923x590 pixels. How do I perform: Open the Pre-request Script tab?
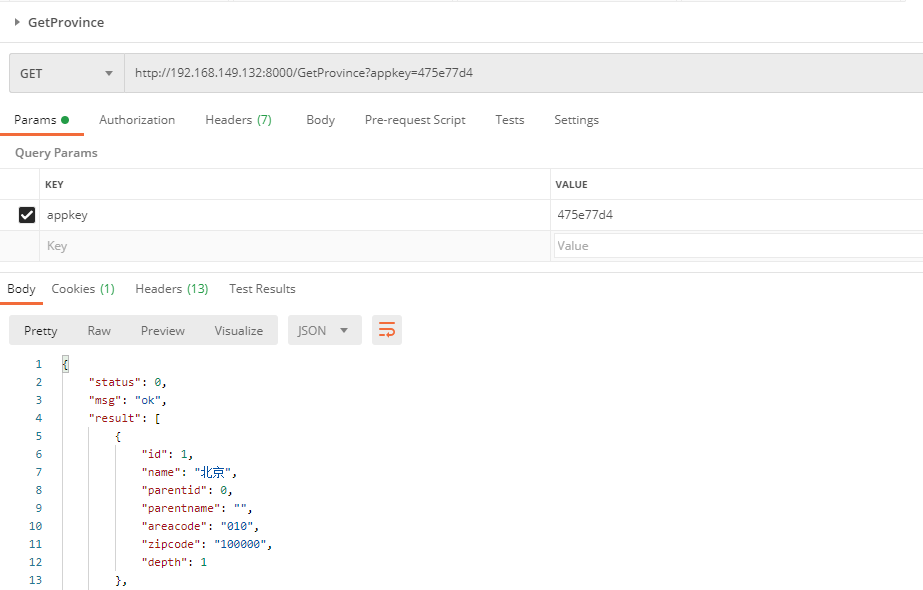pyautogui.click(x=415, y=120)
